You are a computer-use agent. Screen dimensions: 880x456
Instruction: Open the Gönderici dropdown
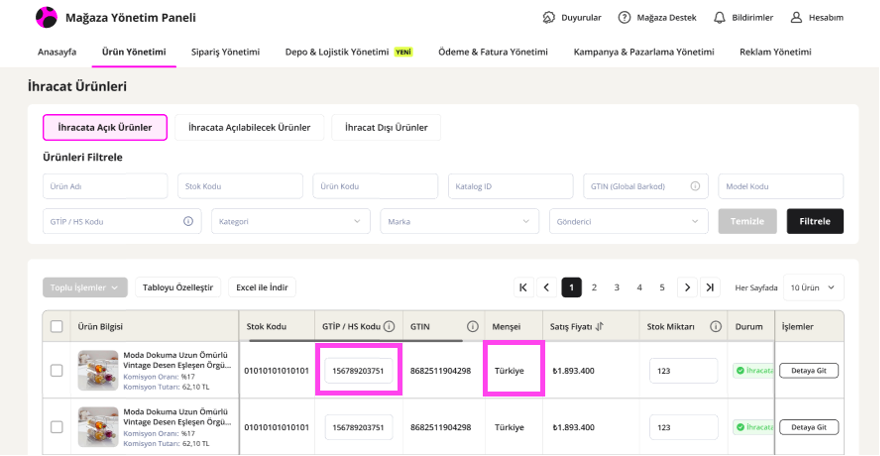[x=629, y=222]
